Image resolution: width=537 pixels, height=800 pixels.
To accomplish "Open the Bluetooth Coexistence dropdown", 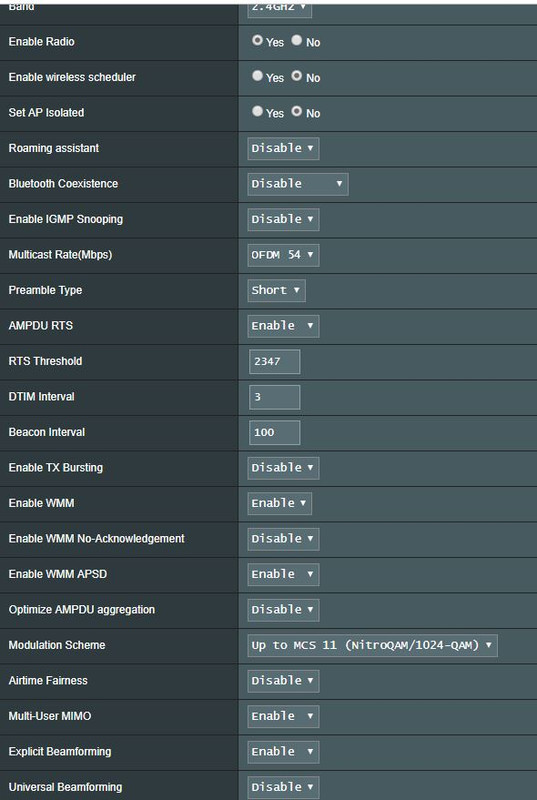I will pyautogui.click(x=298, y=184).
